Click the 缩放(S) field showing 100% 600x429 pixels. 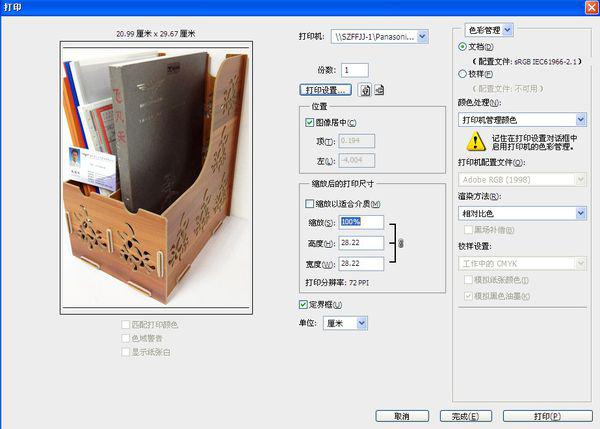(x=361, y=222)
